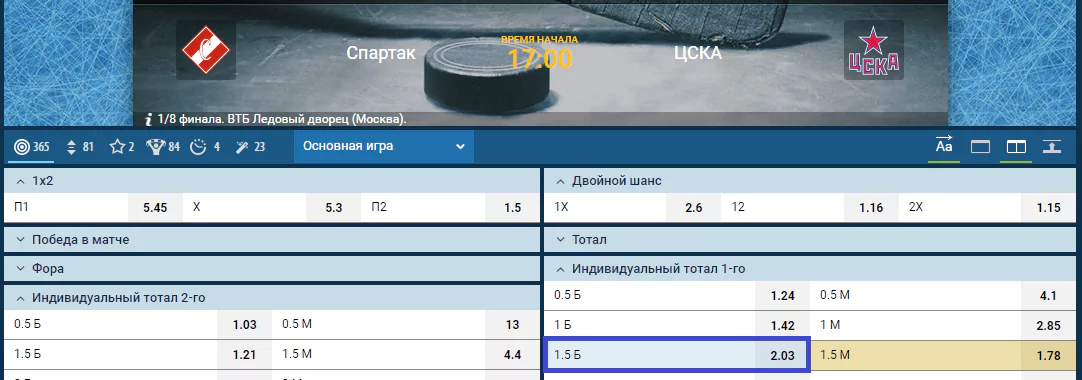This screenshot has height=380, width=1082.
Task: Click the 17:00 start time
Action: (540, 59)
